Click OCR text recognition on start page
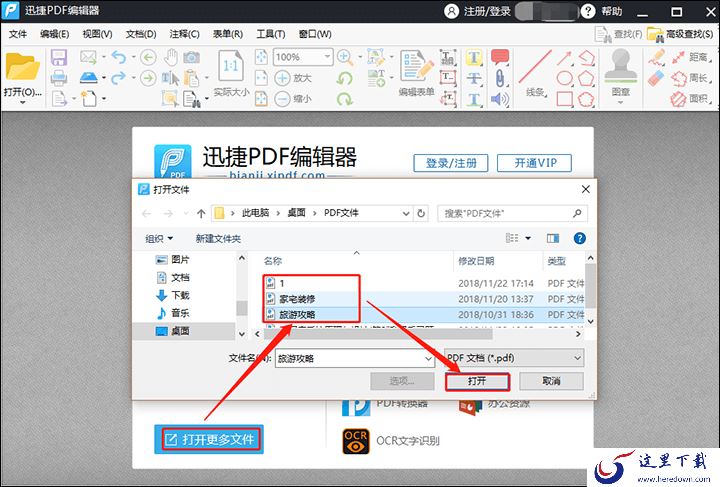The width and height of the screenshot is (720, 487). click(391, 441)
